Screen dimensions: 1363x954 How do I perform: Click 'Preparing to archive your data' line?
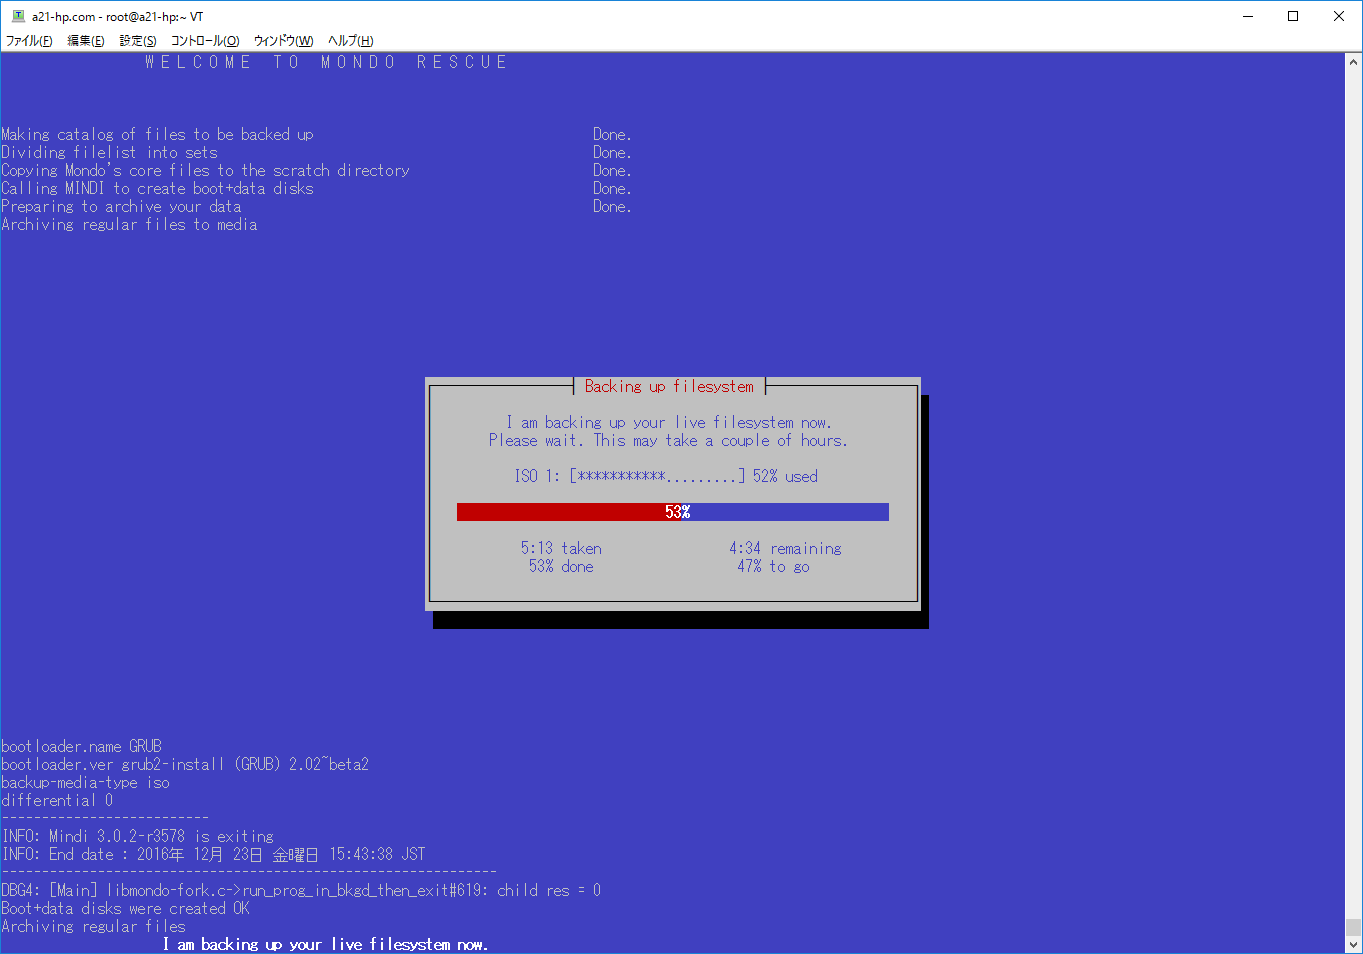121,206
